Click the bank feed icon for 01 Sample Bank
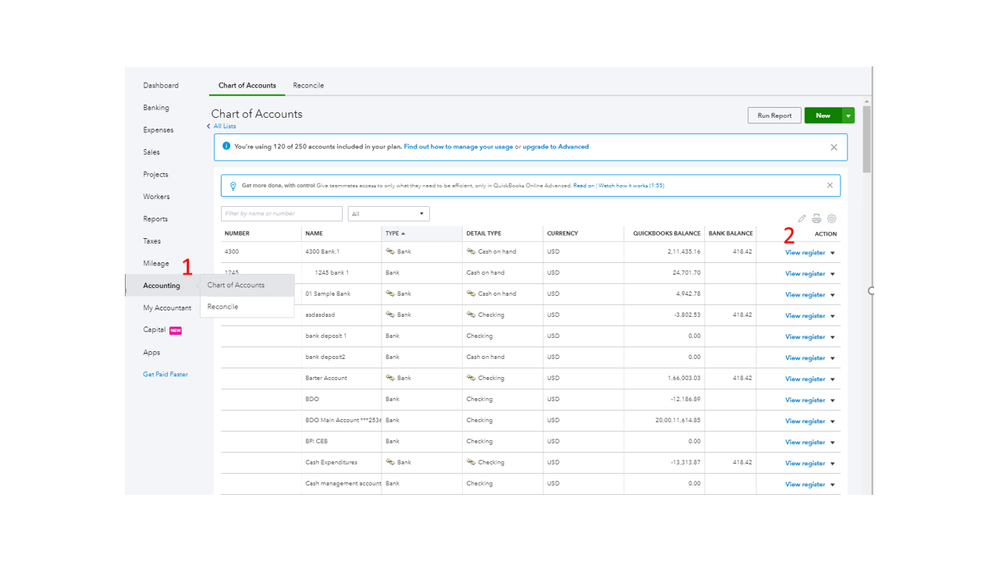This screenshot has width=999, height=562. [x=390, y=294]
